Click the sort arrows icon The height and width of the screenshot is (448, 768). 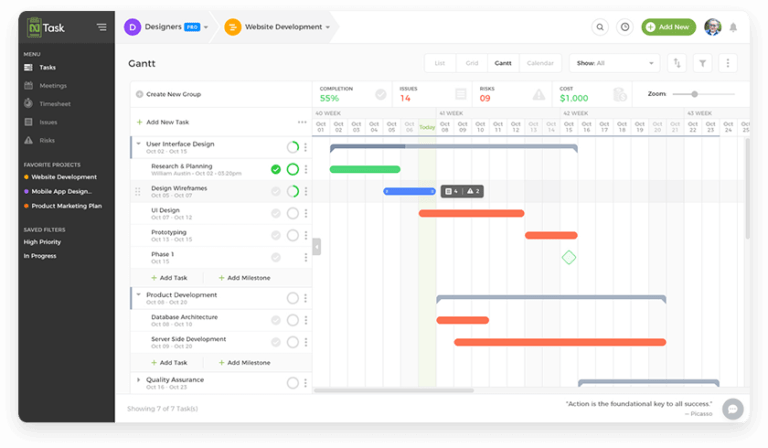[677, 63]
